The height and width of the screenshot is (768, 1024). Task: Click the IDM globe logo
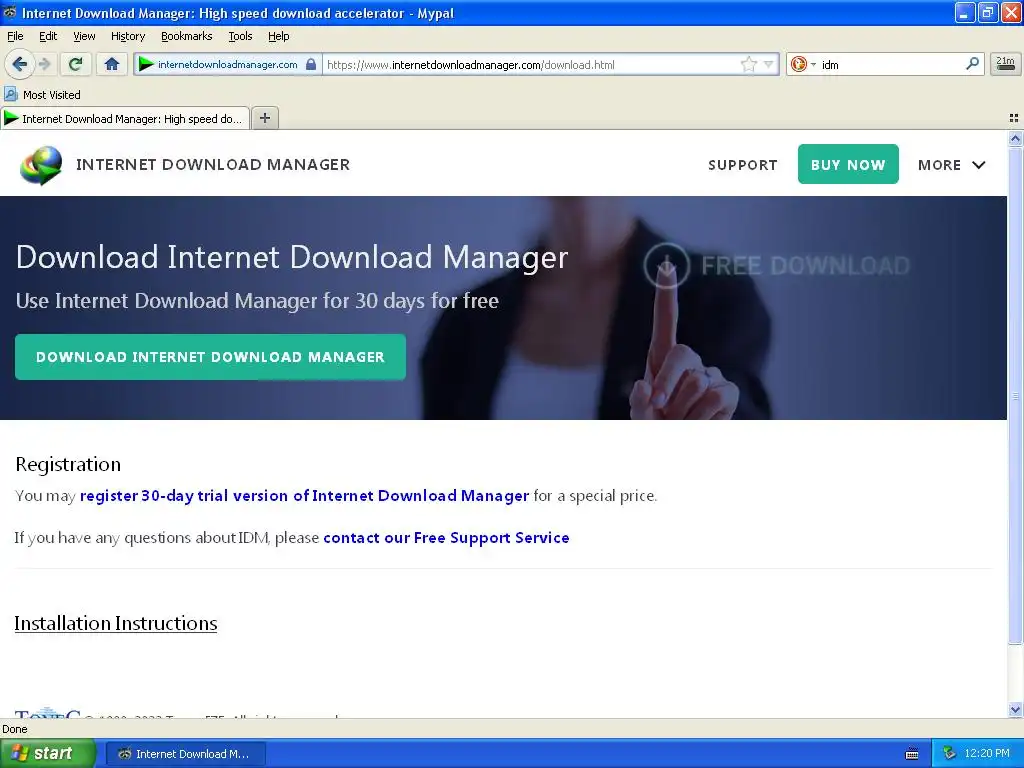point(41,165)
